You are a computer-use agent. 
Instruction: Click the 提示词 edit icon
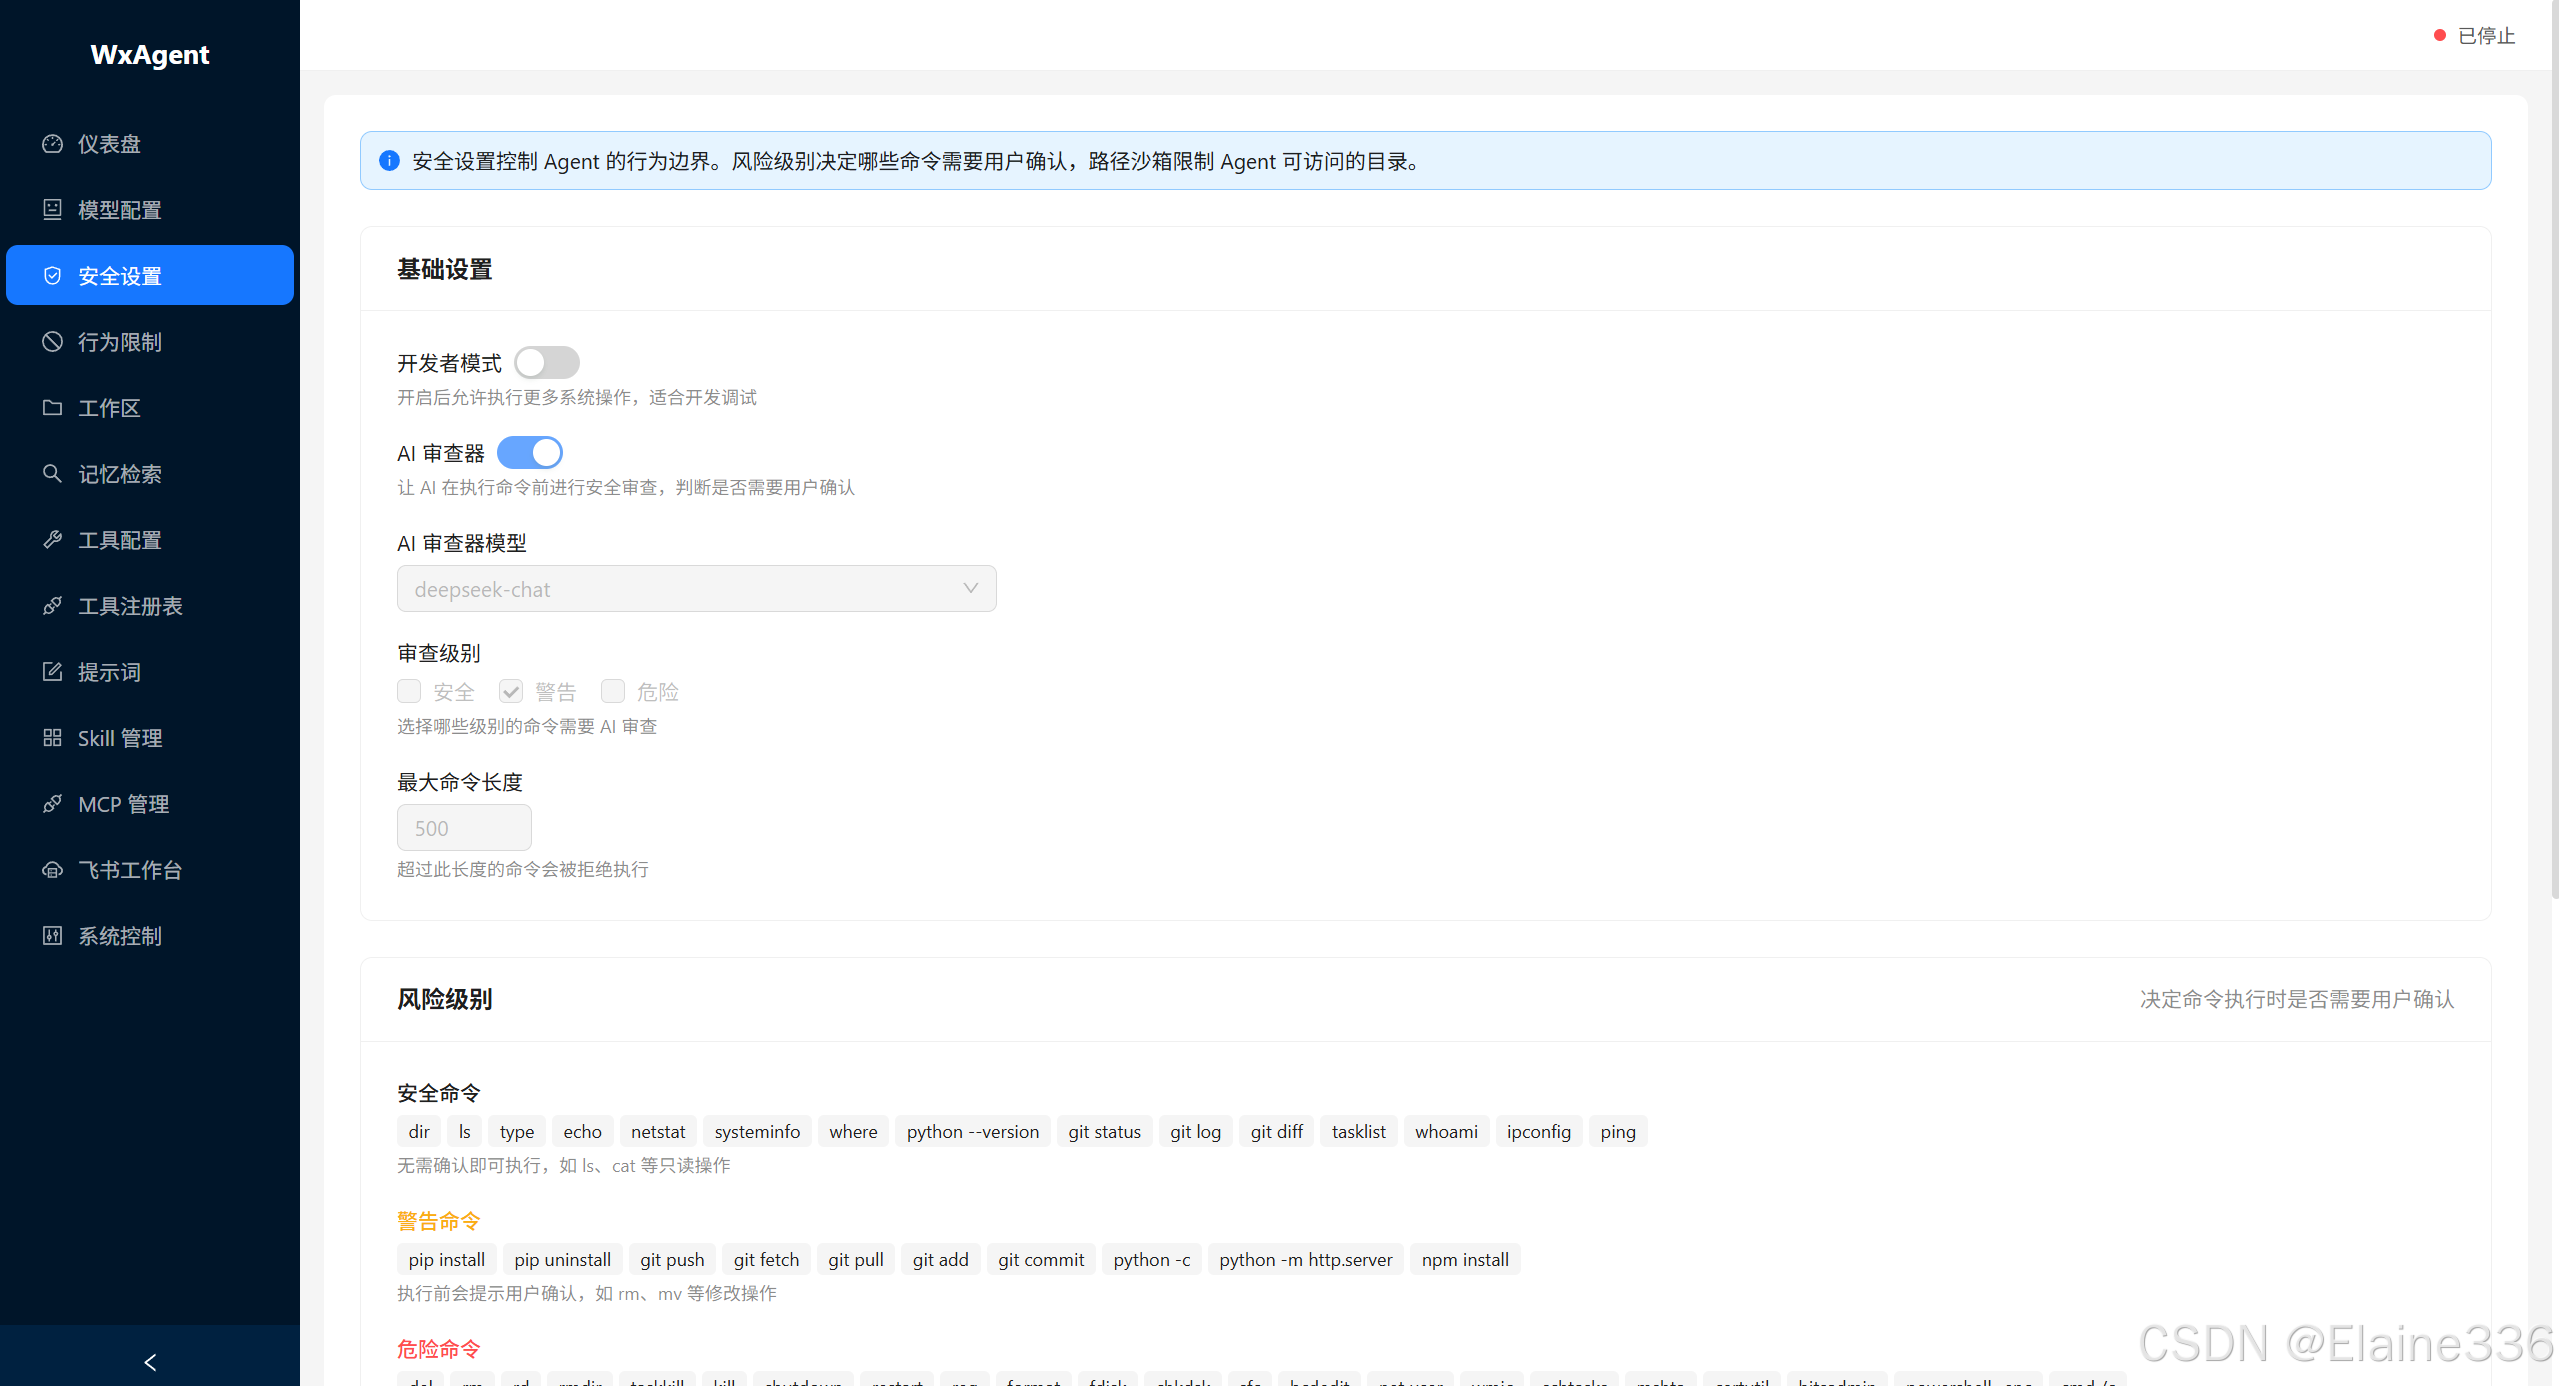tap(53, 671)
